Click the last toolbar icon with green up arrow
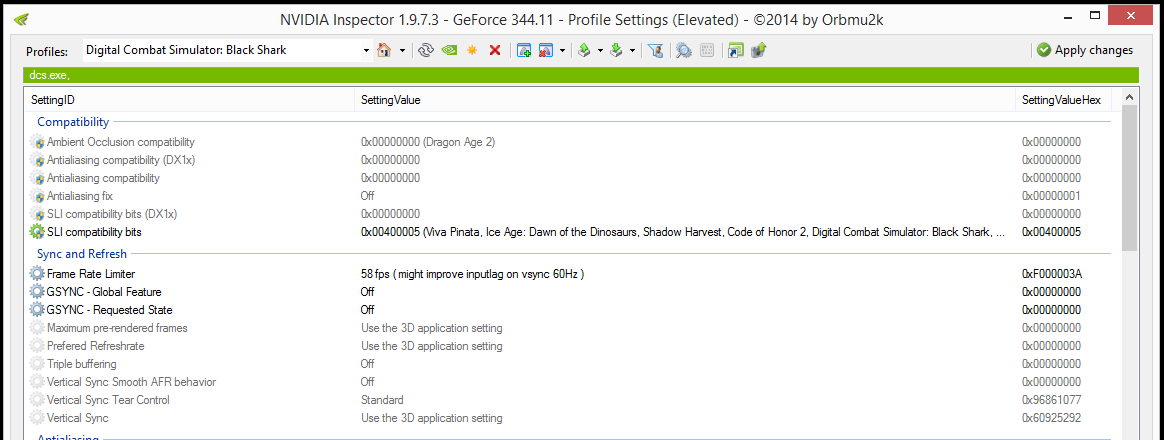The image size is (1164, 440). coord(759,50)
